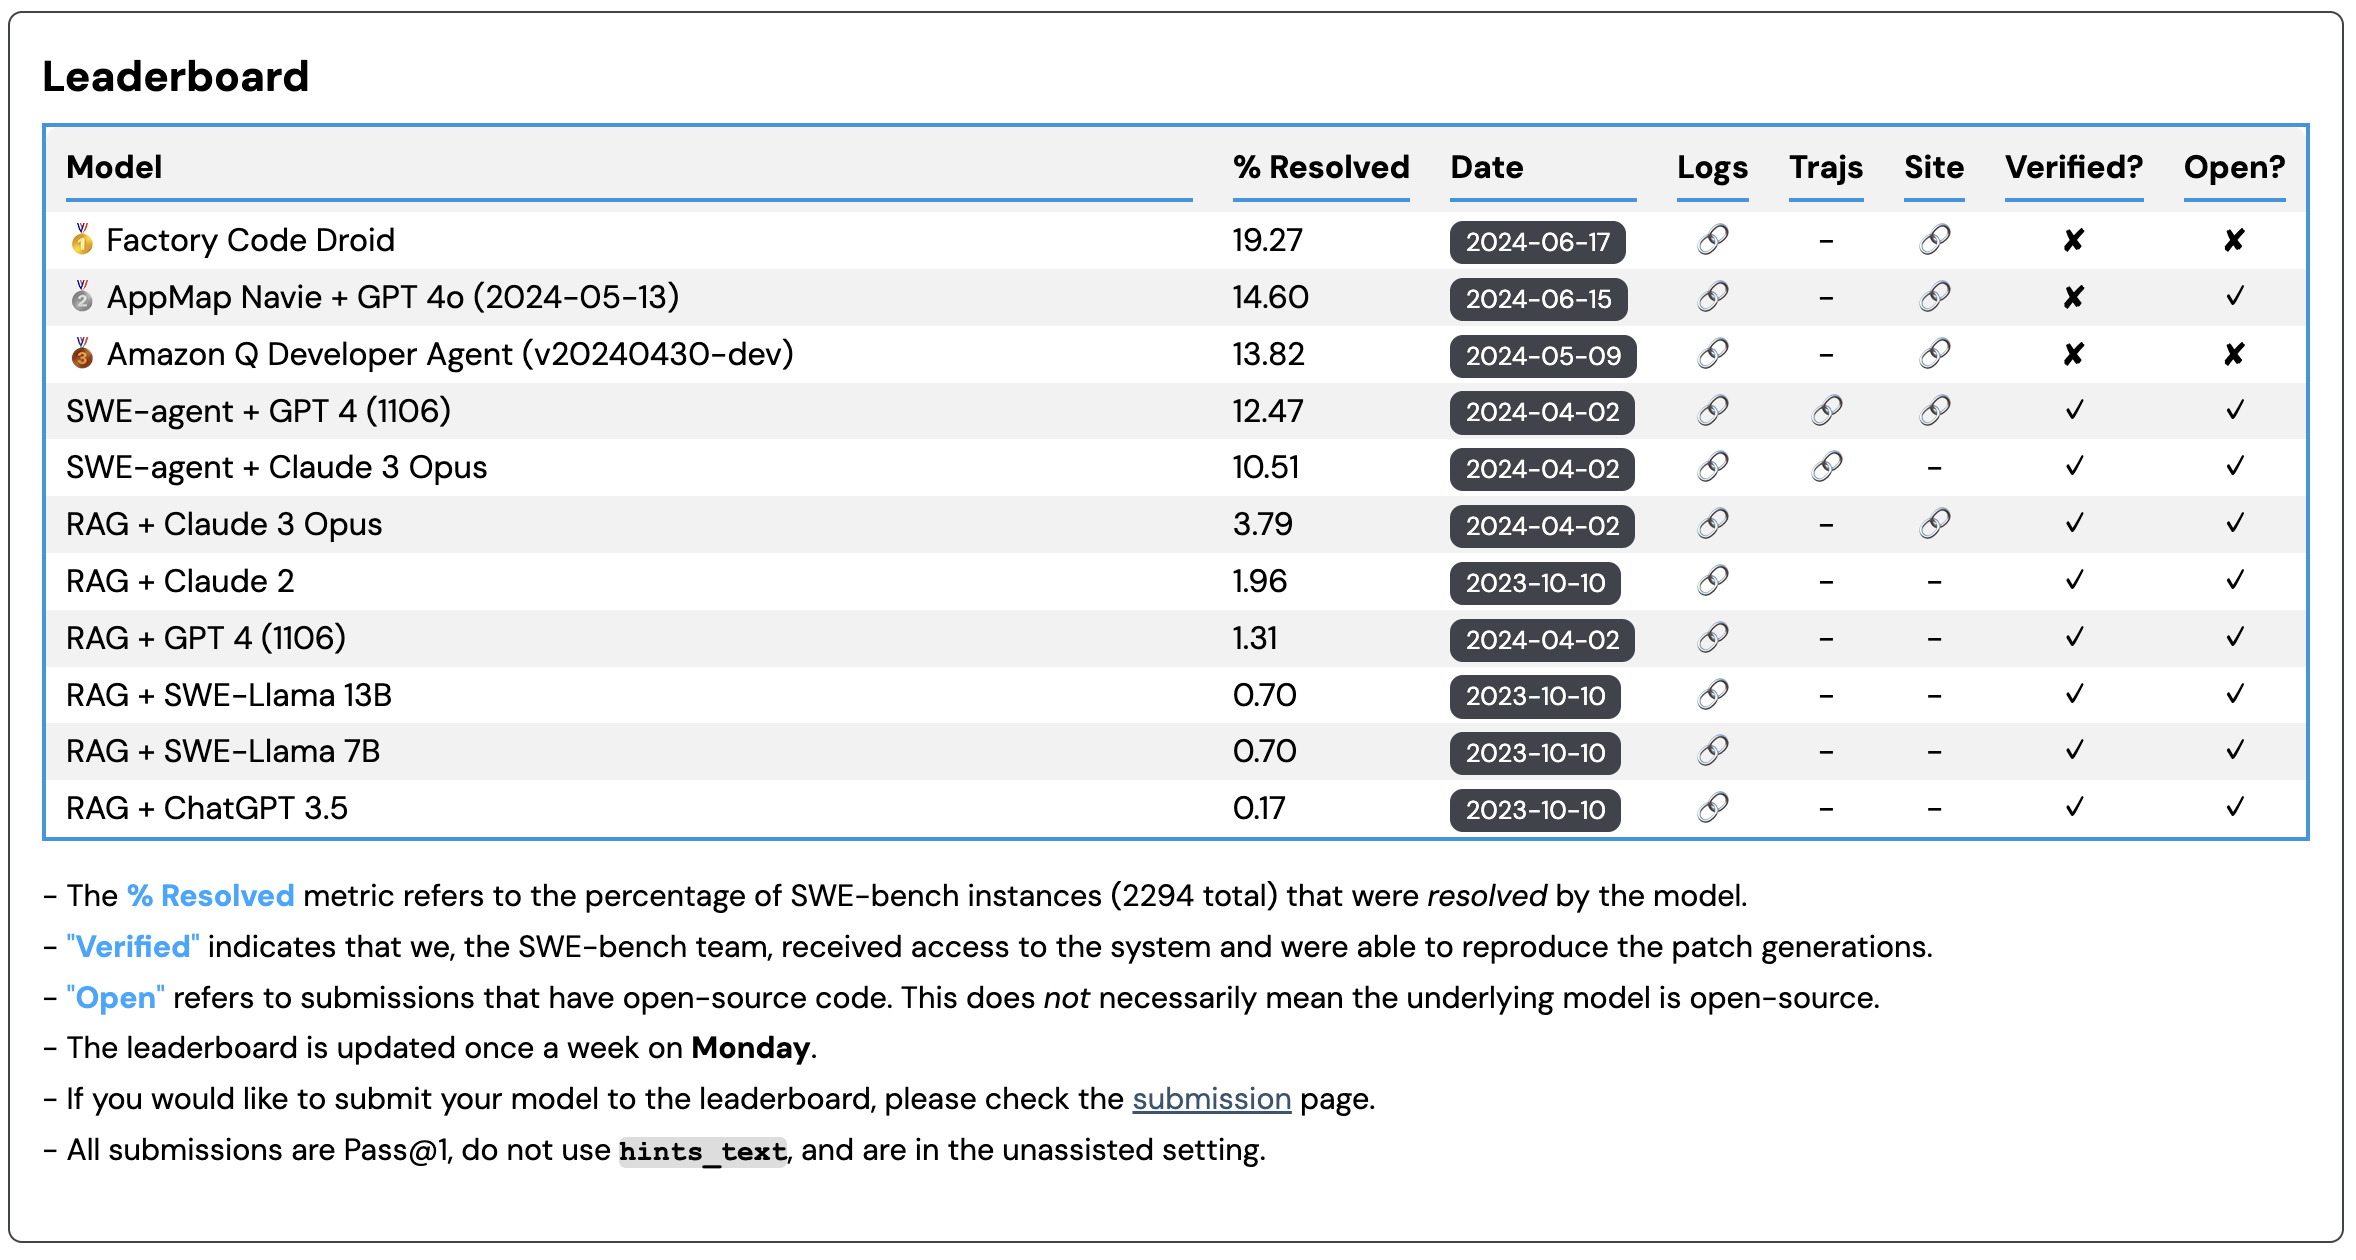Sort by the Date column header
The width and height of the screenshot is (2356, 1260).
point(1486,167)
